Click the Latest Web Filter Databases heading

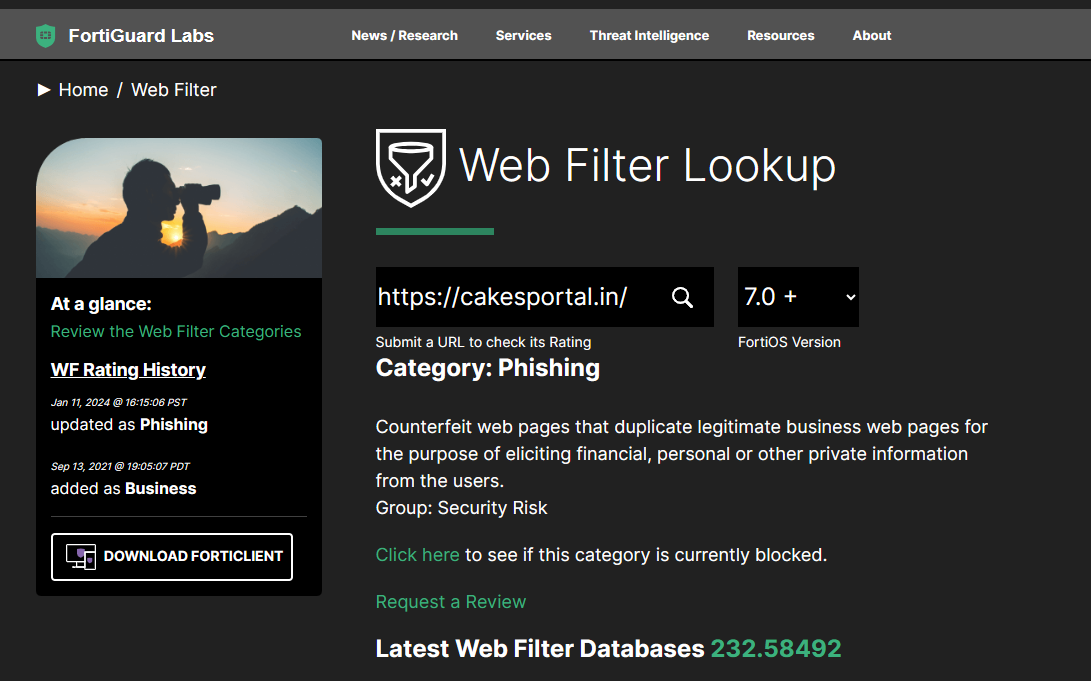pos(540,648)
